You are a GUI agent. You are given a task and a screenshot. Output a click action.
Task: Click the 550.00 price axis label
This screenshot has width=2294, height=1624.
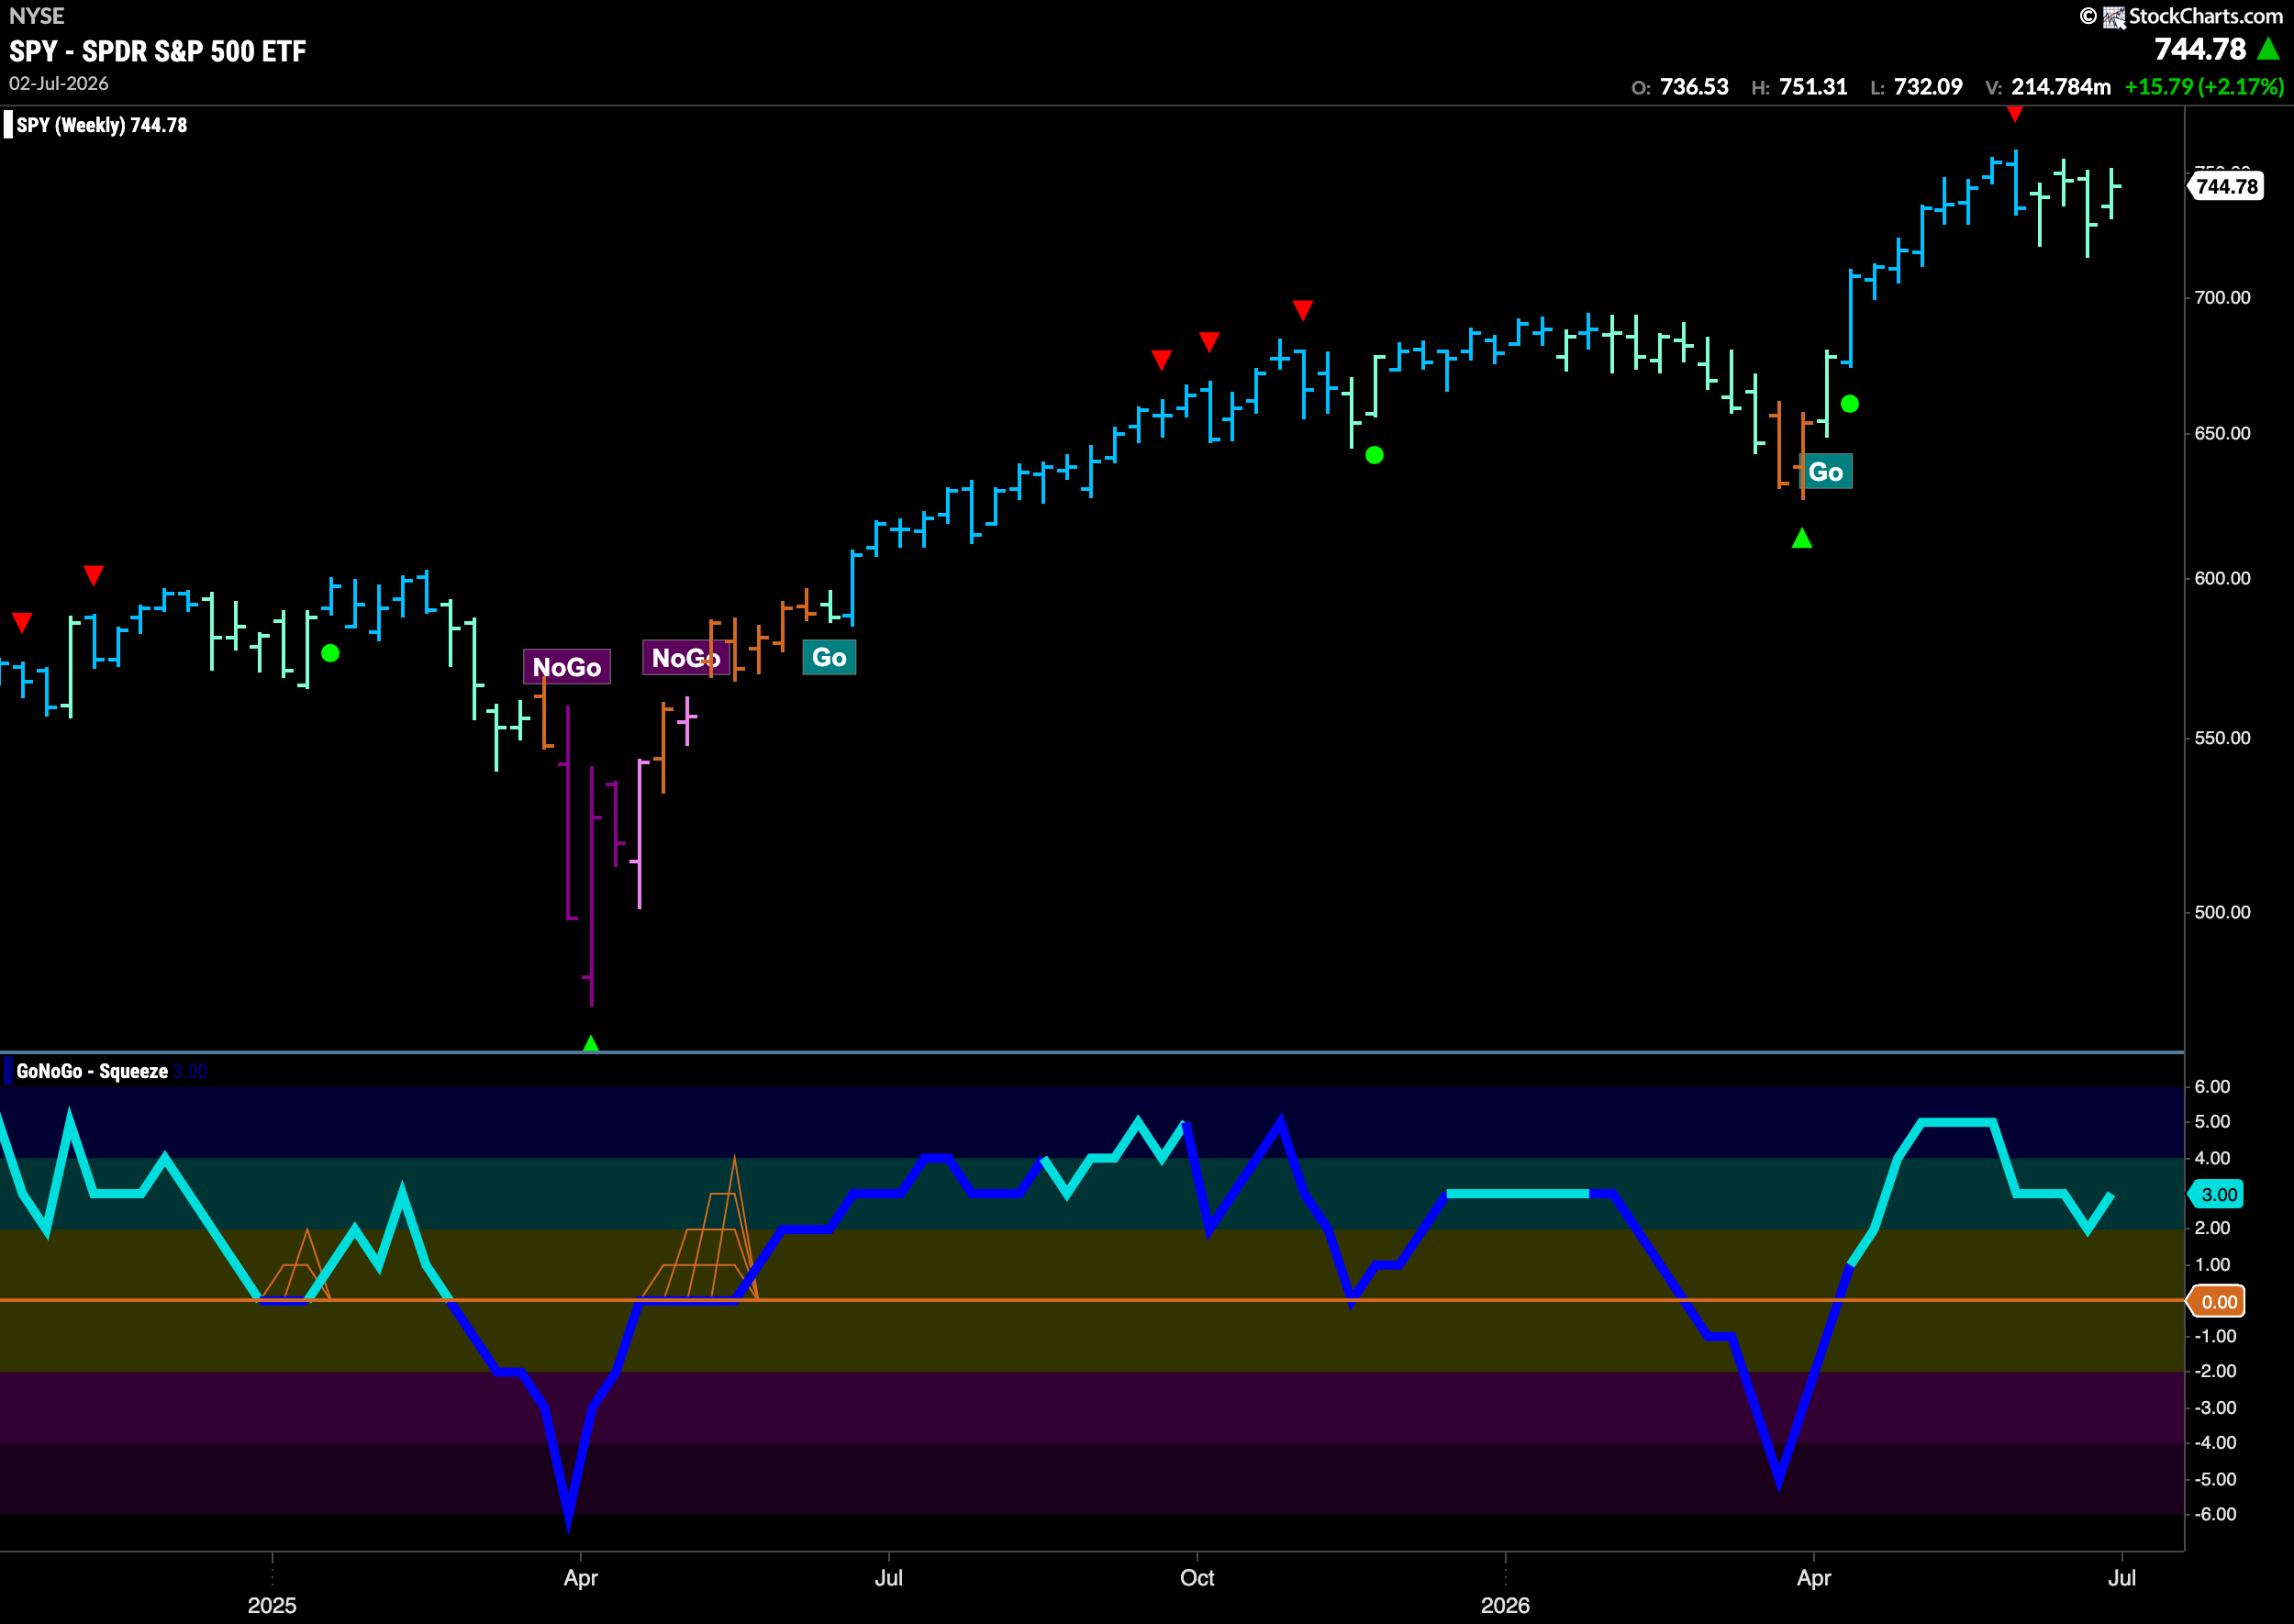point(2221,738)
